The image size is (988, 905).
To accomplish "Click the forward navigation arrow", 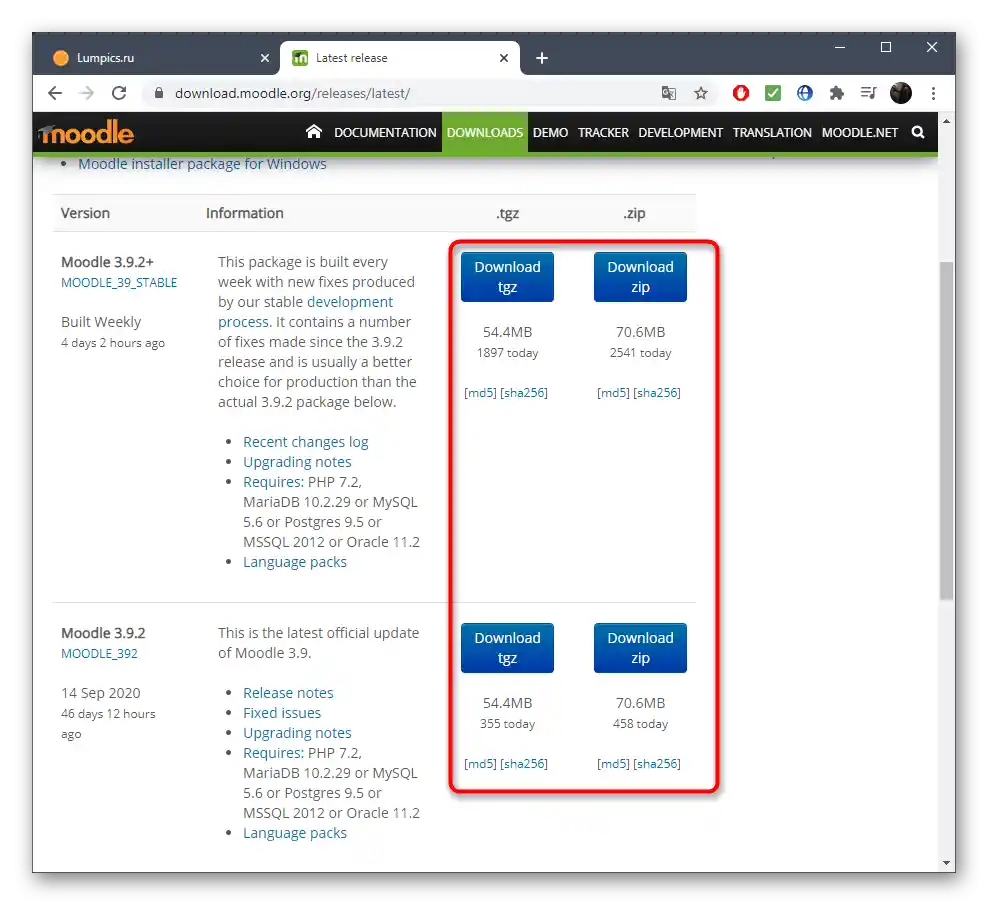I will point(87,93).
